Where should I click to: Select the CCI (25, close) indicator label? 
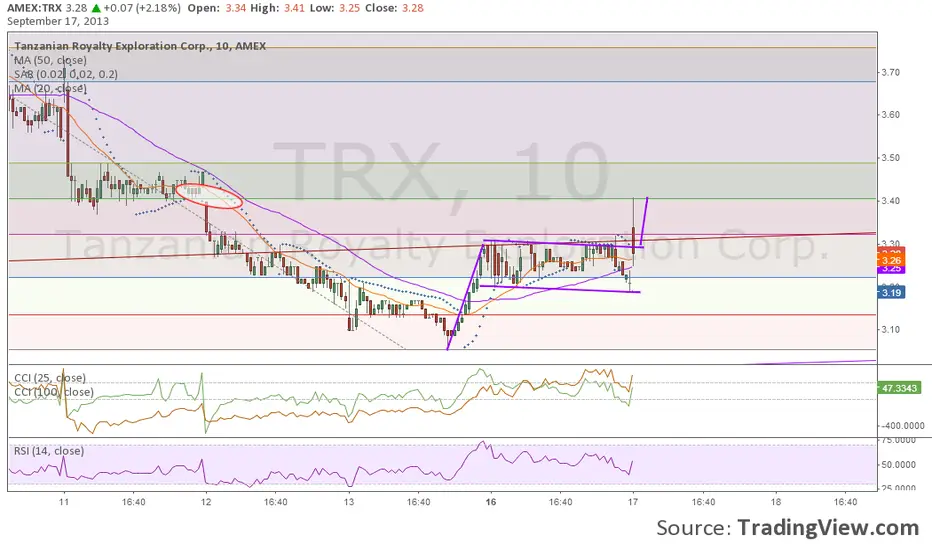50,378
